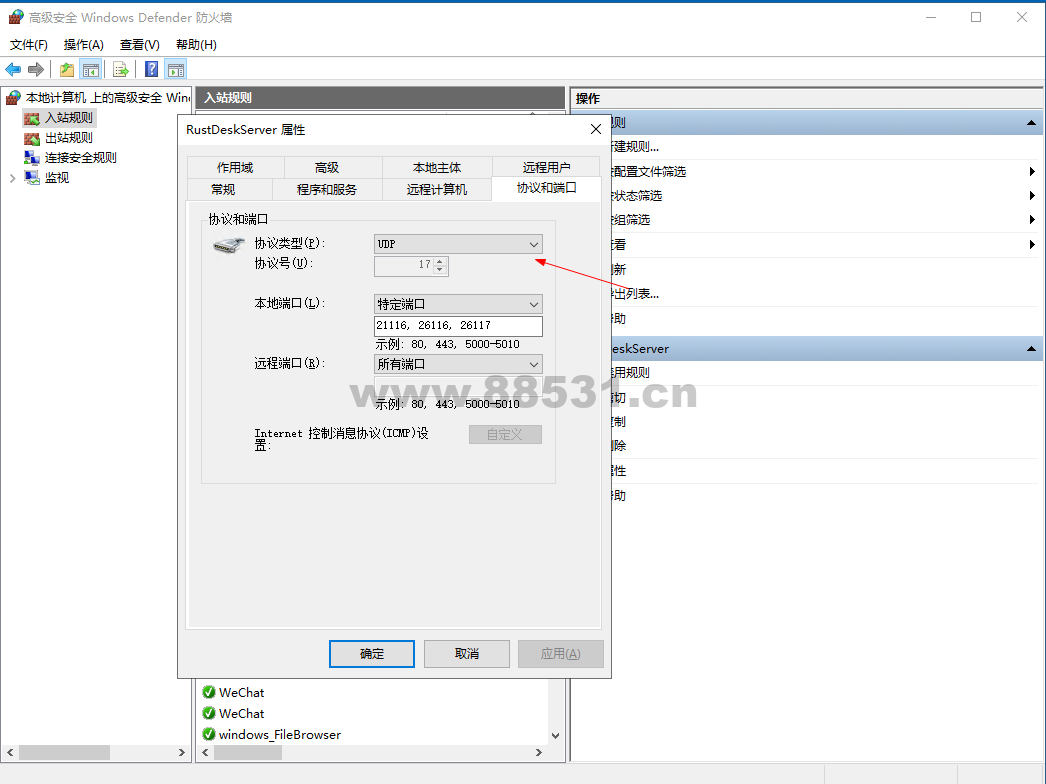
Task: Click the 应用(A) button
Action: click(x=561, y=654)
